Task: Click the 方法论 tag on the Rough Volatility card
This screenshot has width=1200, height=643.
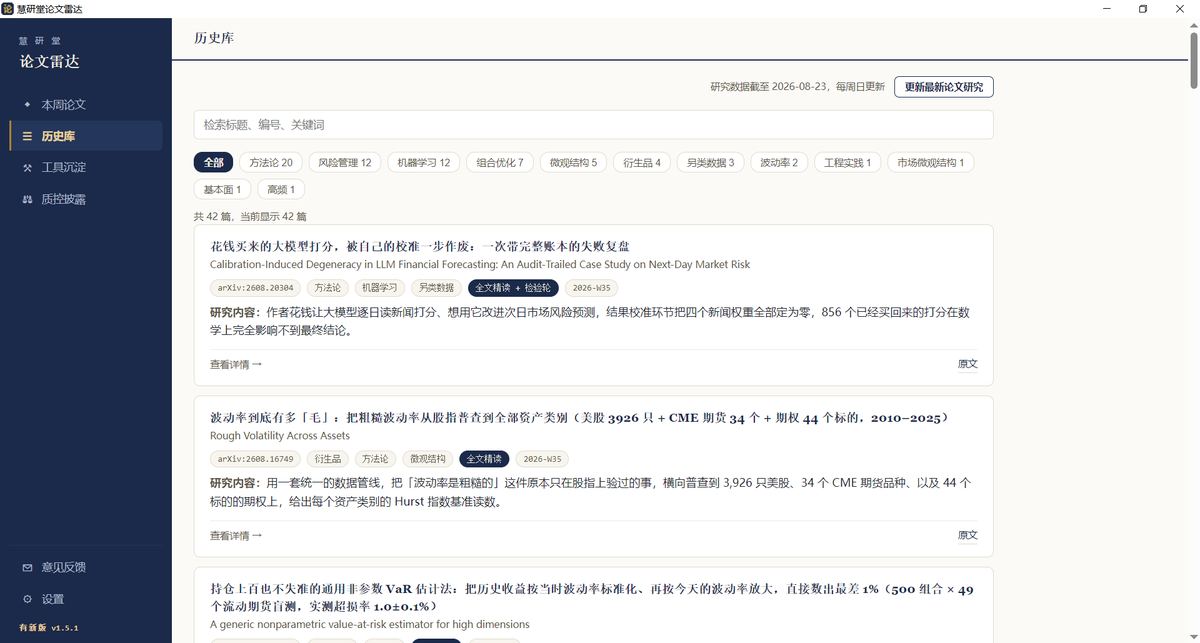Action: coord(375,459)
